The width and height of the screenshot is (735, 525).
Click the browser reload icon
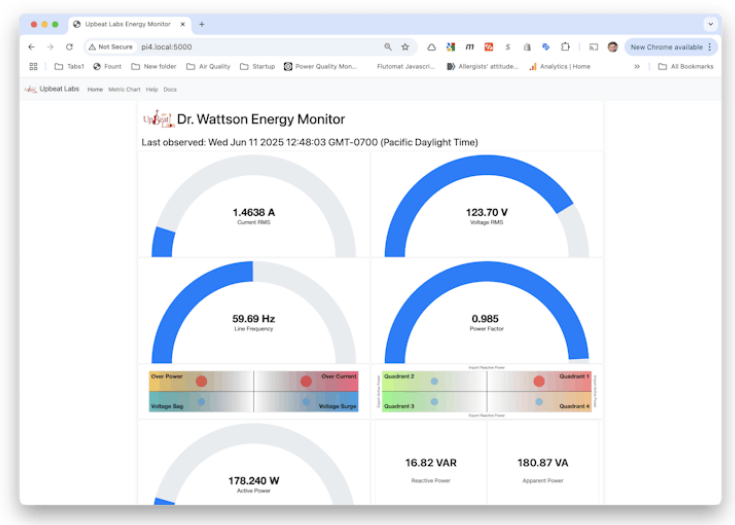tap(69, 47)
